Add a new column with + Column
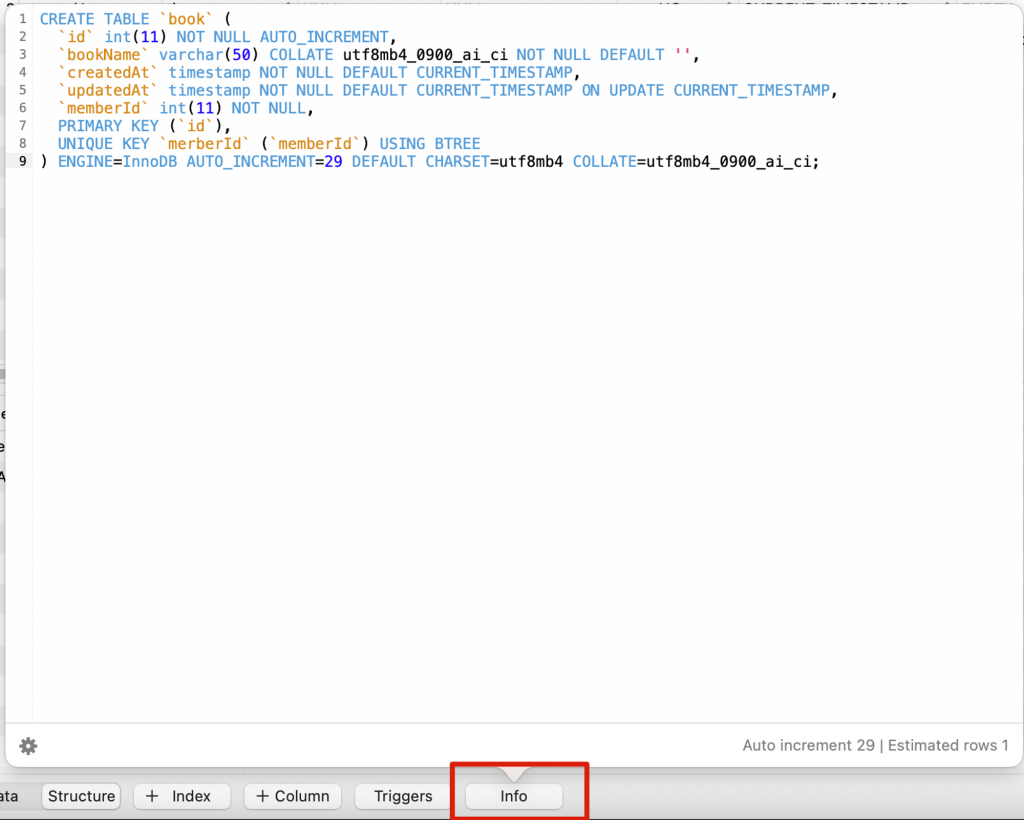Viewport: 1024px width, 820px height. click(293, 796)
